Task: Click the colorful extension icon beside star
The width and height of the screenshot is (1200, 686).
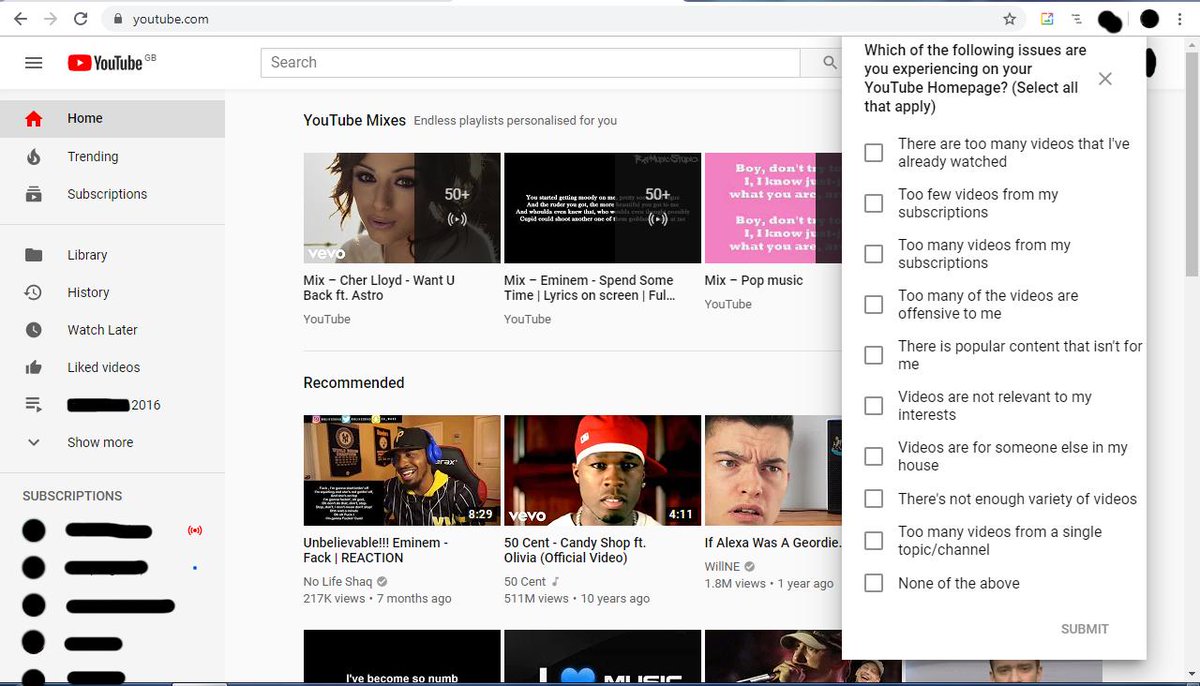Action: pyautogui.click(x=1047, y=19)
